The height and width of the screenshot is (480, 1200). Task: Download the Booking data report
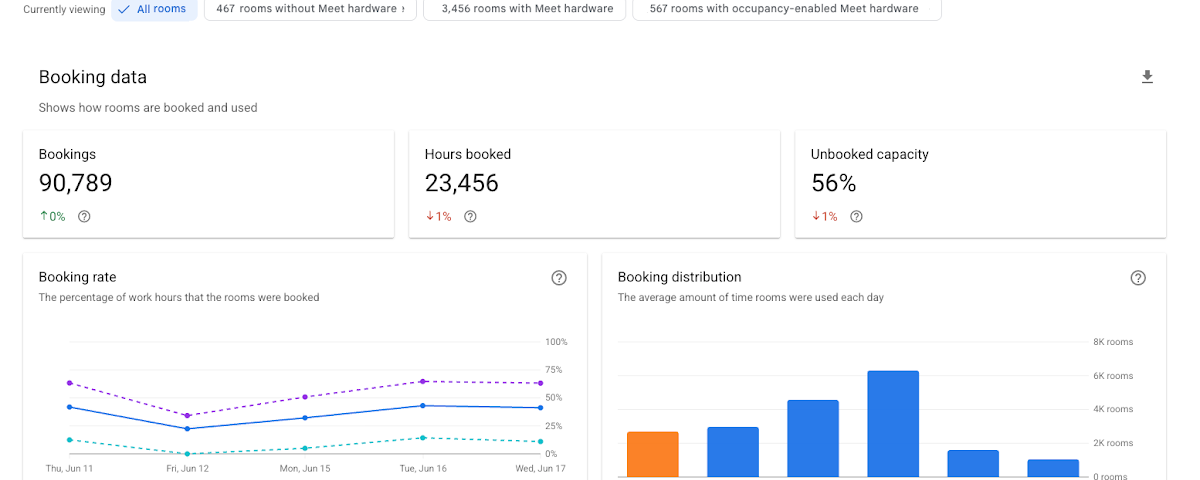coord(1147,77)
